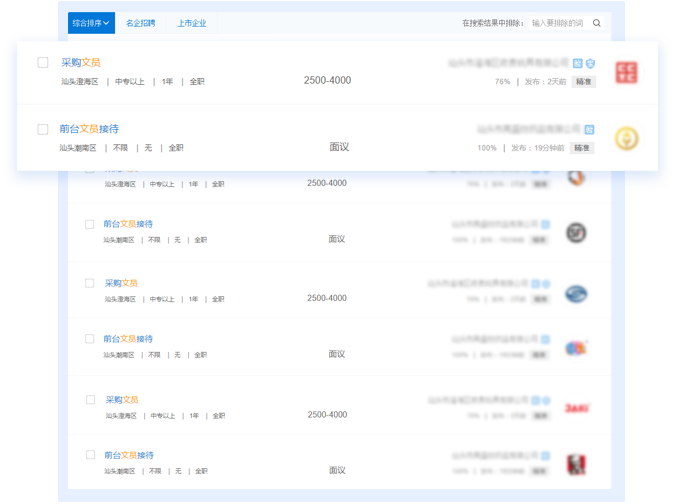676x504 pixels.
Task: Click the gold round company logo
Action: pyautogui.click(x=626, y=139)
